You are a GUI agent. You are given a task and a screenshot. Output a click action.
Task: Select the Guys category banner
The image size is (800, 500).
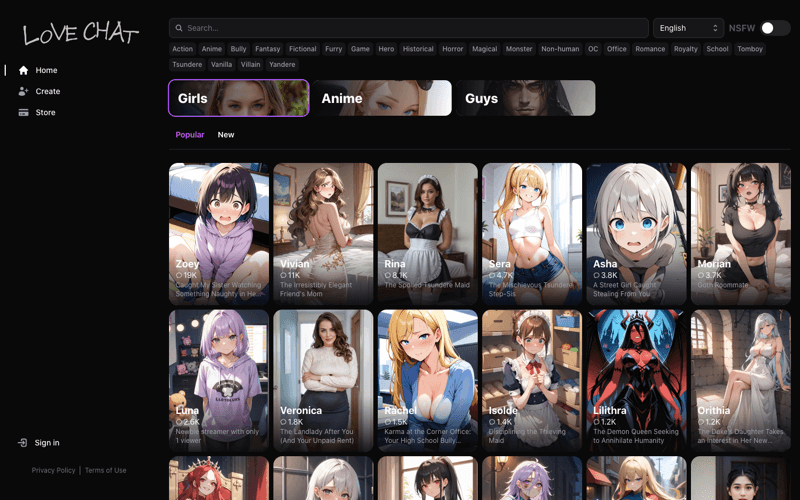point(526,98)
